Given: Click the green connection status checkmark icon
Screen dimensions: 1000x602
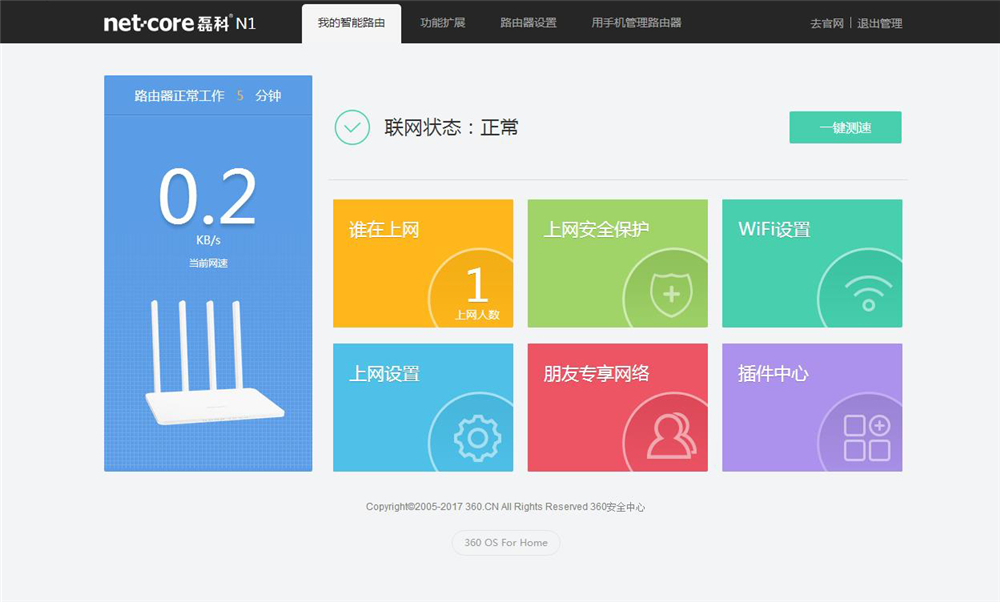Looking at the screenshot, I should point(350,128).
